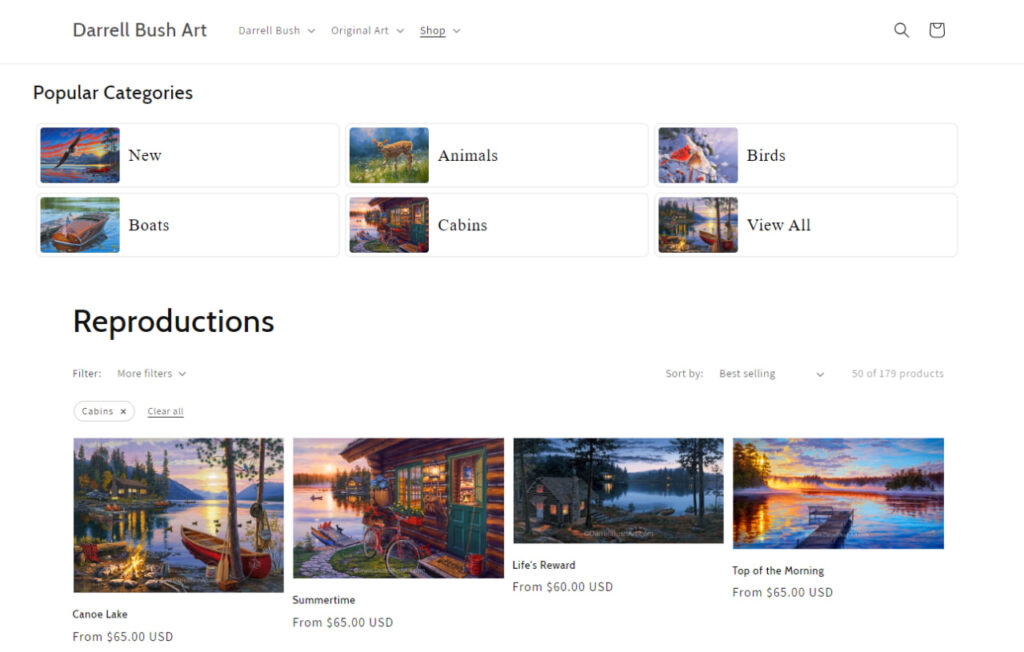
Task: Select the New category card
Action: click(x=188, y=155)
